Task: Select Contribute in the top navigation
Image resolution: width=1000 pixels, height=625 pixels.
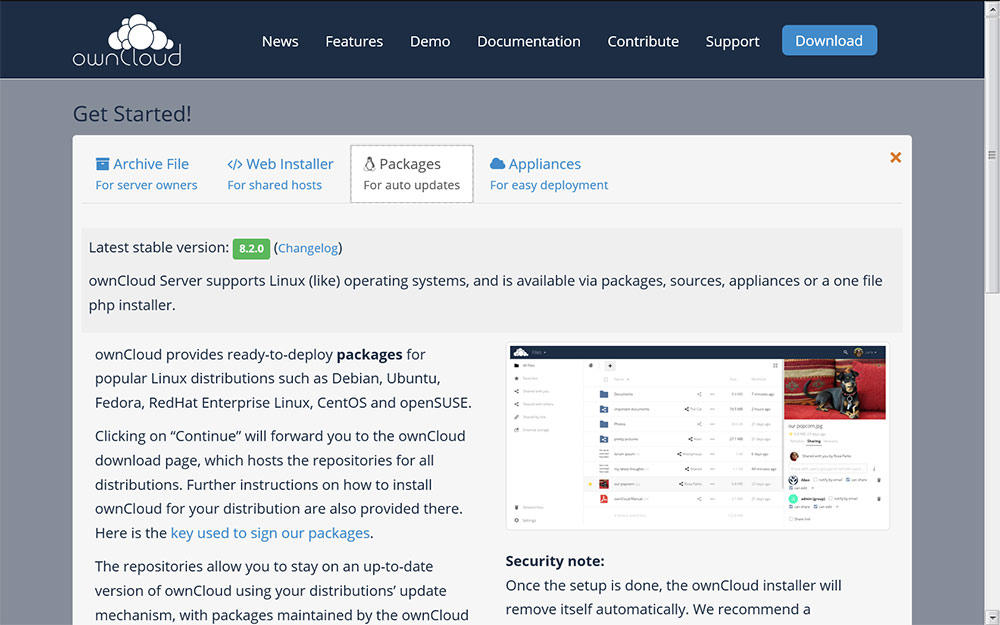Action: click(643, 41)
